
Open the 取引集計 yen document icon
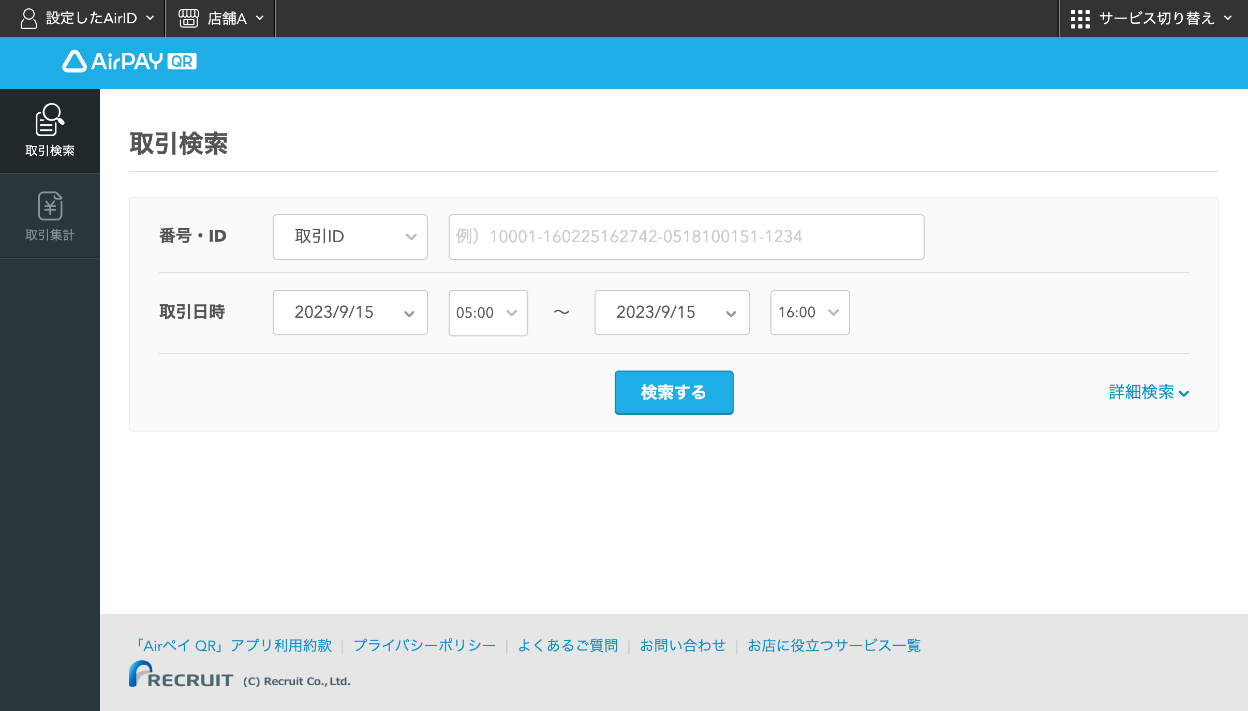(50, 206)
